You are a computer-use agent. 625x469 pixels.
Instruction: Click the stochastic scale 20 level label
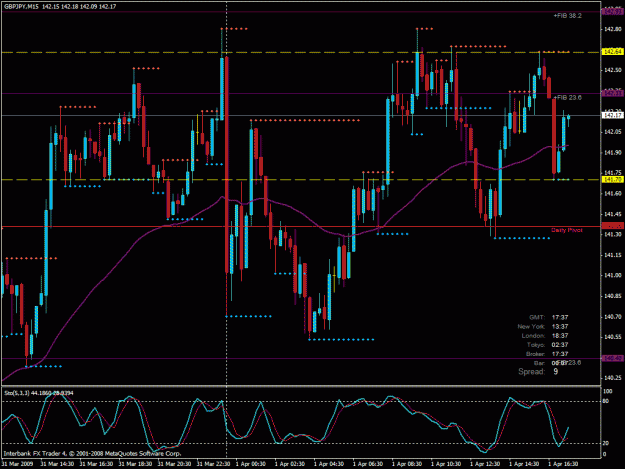pos(606,443)
